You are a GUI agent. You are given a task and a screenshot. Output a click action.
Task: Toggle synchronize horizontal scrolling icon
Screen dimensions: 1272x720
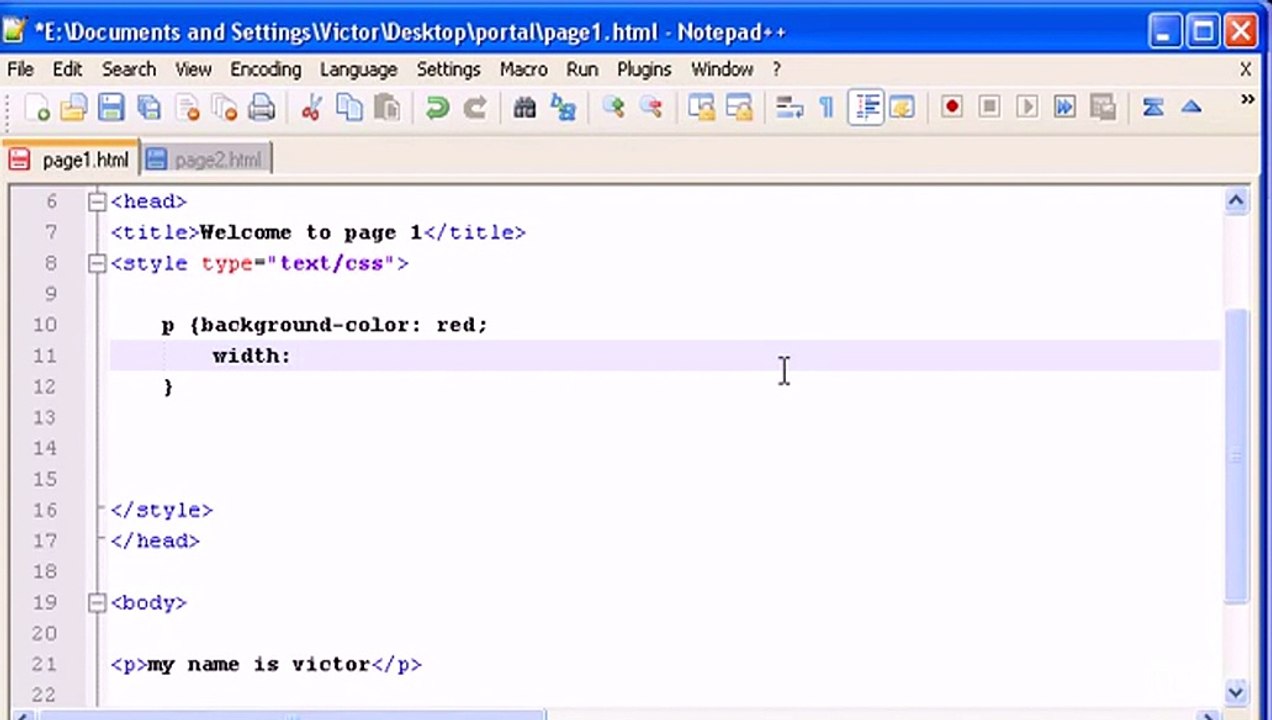[x=738, y=108]
